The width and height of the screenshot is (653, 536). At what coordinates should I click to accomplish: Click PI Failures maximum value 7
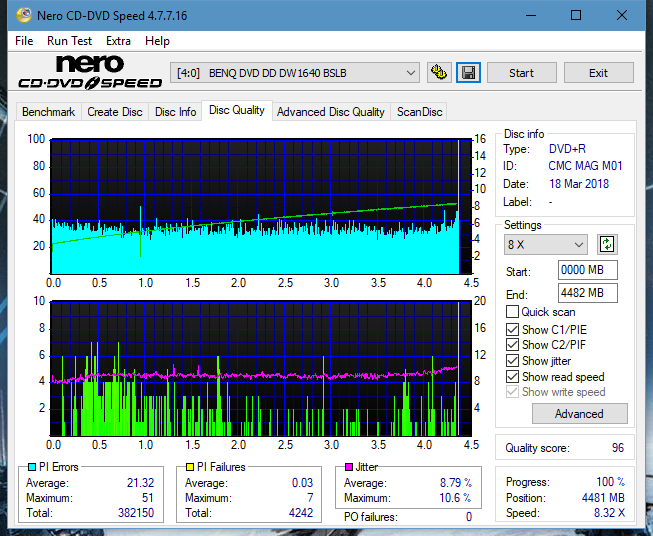click(310, 497)
